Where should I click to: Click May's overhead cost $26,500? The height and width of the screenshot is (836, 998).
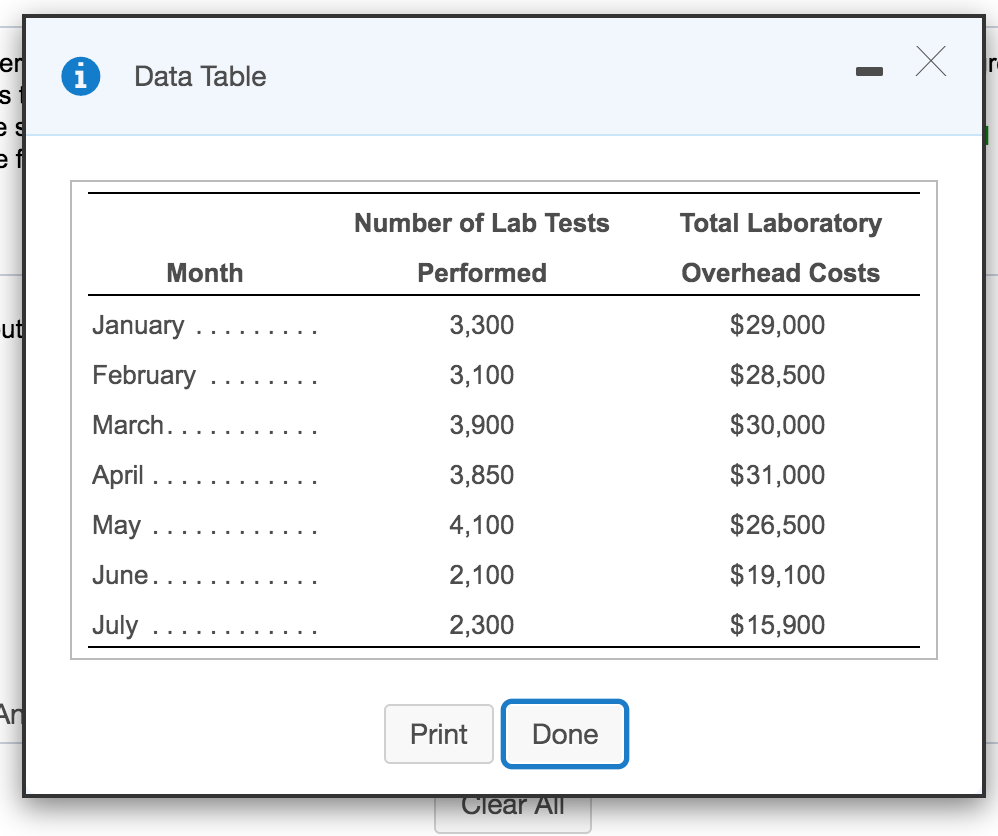[x=777, y=525]
